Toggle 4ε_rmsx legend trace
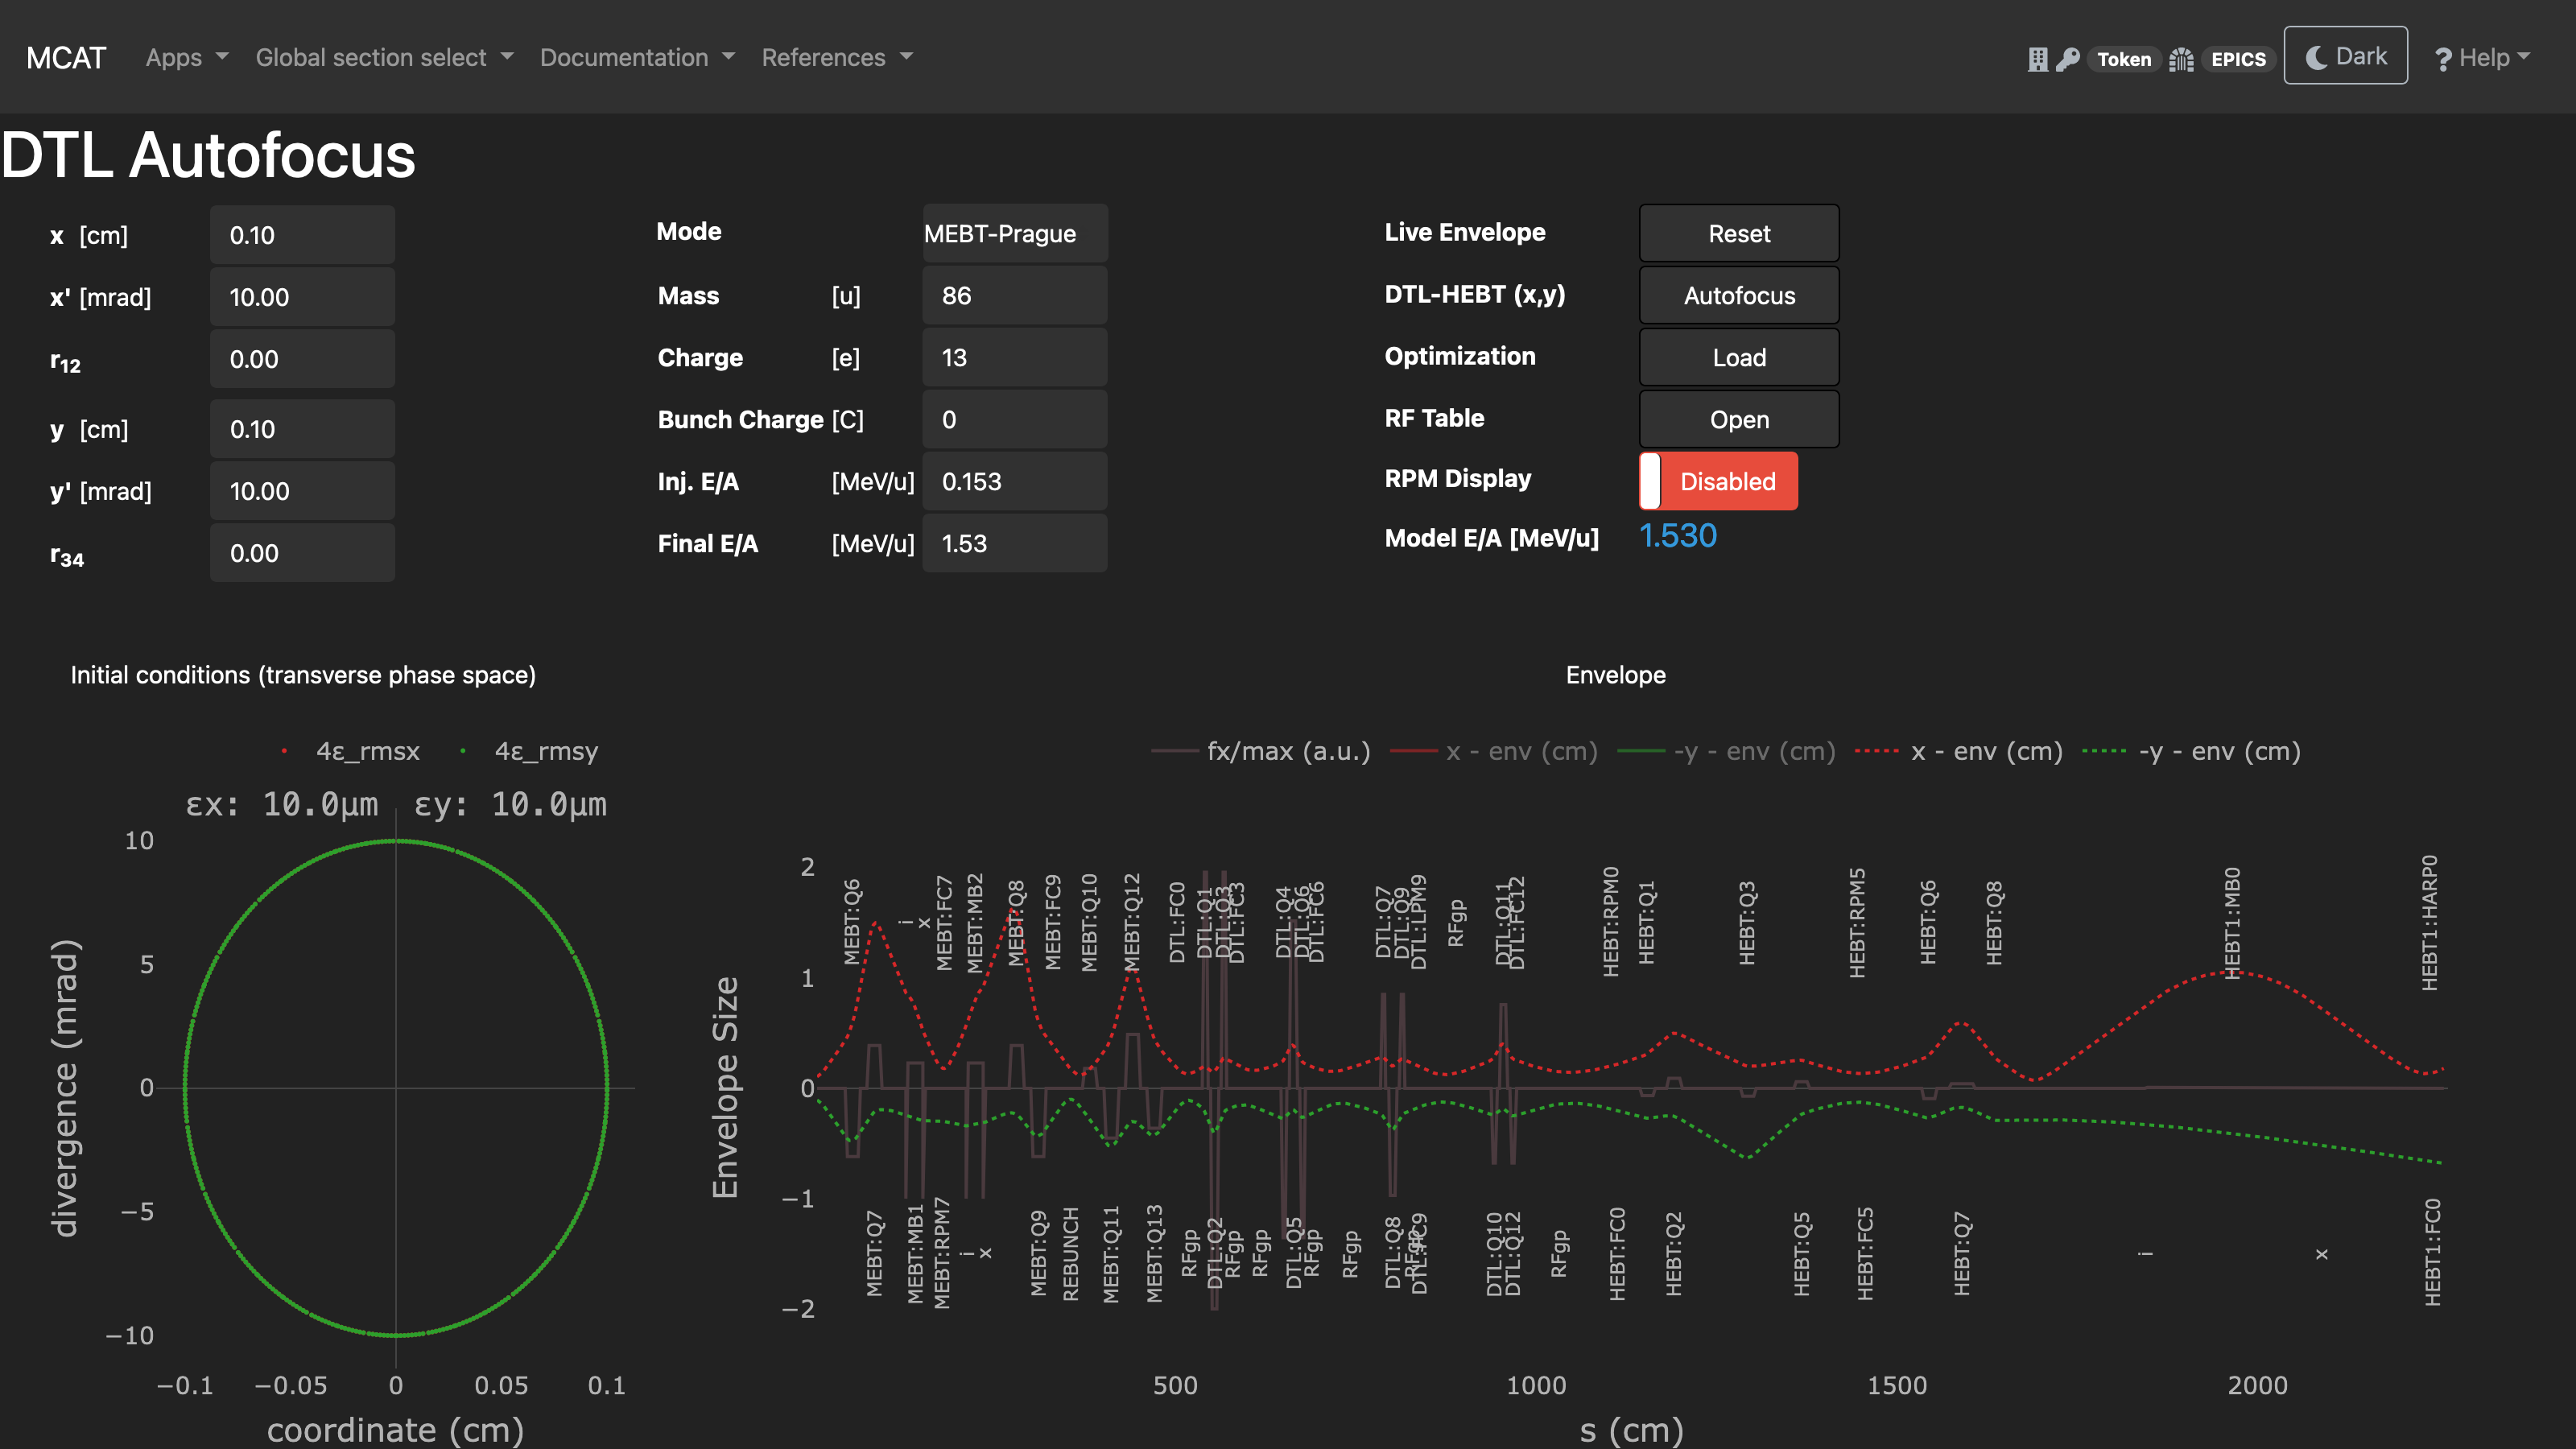Image resolution: width=2576 pixels, height=1449 pixels. pyautogui.click(x=351, y=751)
